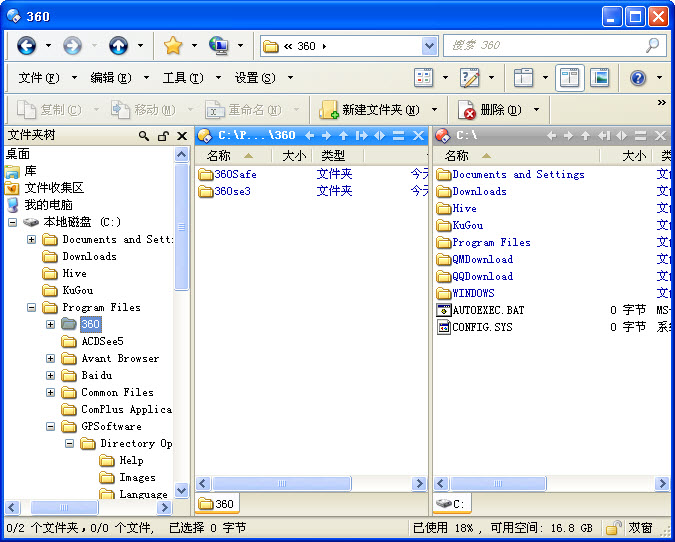
Task: Open the 工具 (Tools) menu
Action: pyautogui.click(x=182, y=78)
